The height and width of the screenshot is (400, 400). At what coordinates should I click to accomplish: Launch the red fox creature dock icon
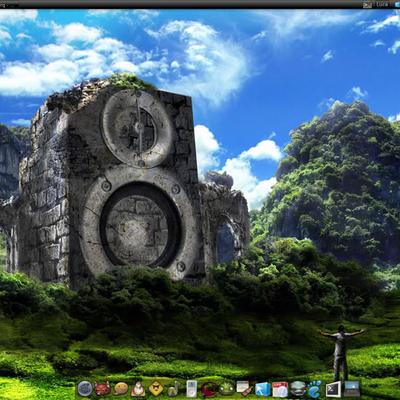coord(103,388)
